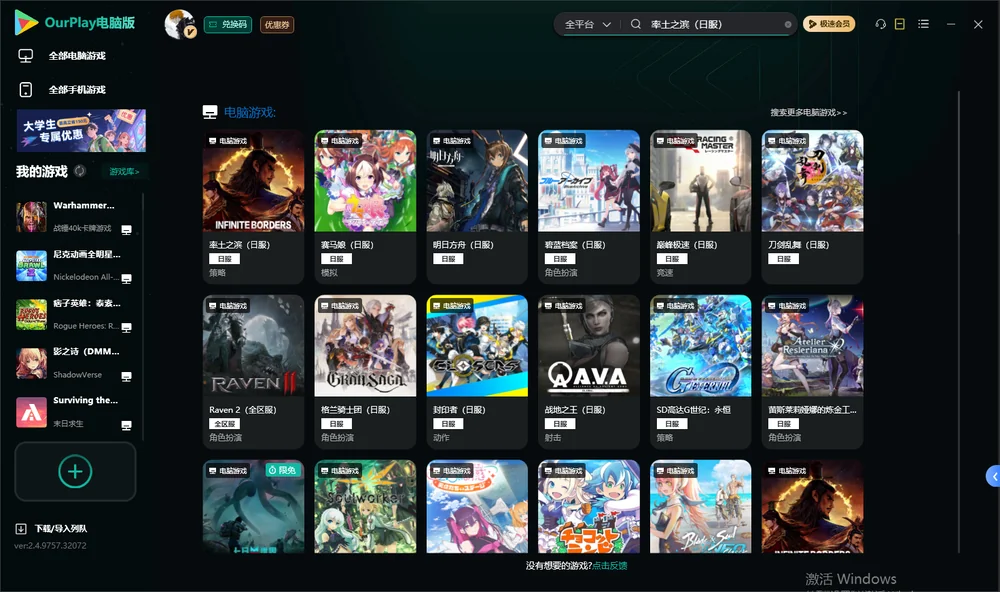Click the OurPlay logo at top left
This screenshot has height=592, width=1000.
(75, 22)
